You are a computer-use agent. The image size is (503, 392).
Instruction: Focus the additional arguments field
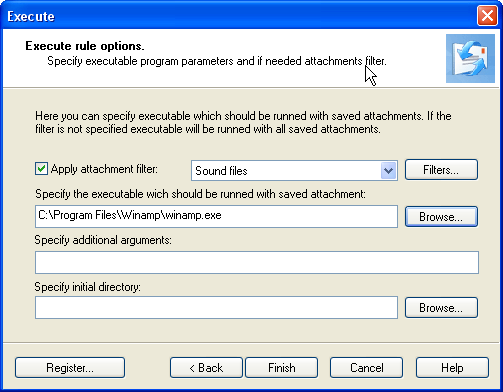coord(257,262)
